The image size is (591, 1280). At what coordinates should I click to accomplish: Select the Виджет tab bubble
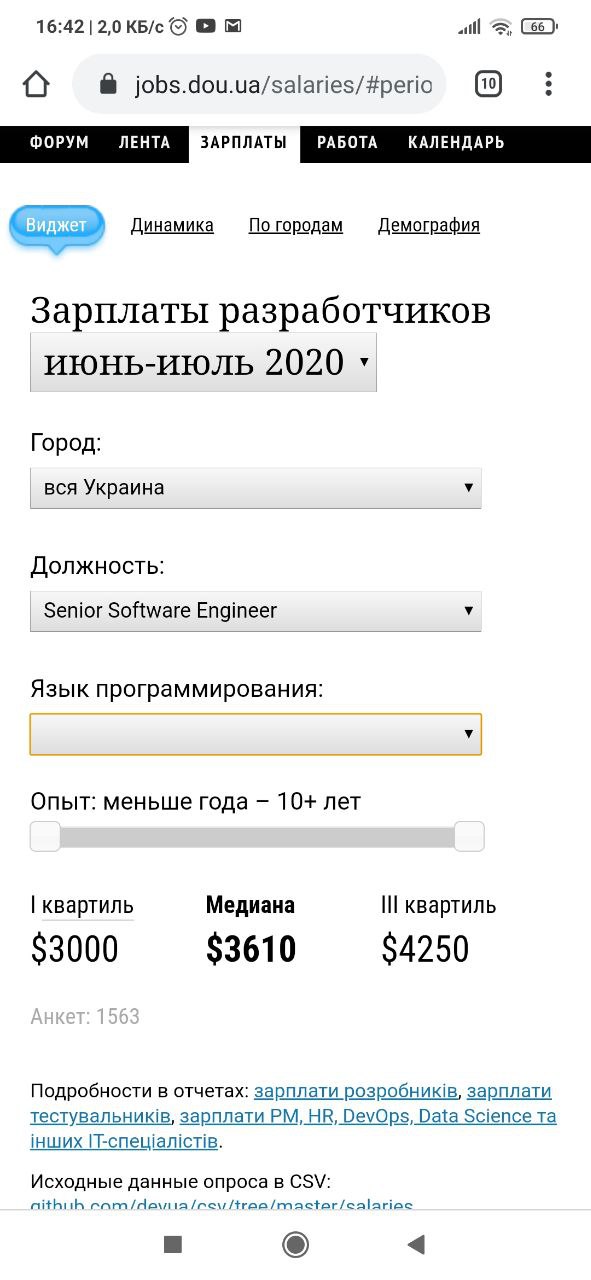[x=56, y=226]
